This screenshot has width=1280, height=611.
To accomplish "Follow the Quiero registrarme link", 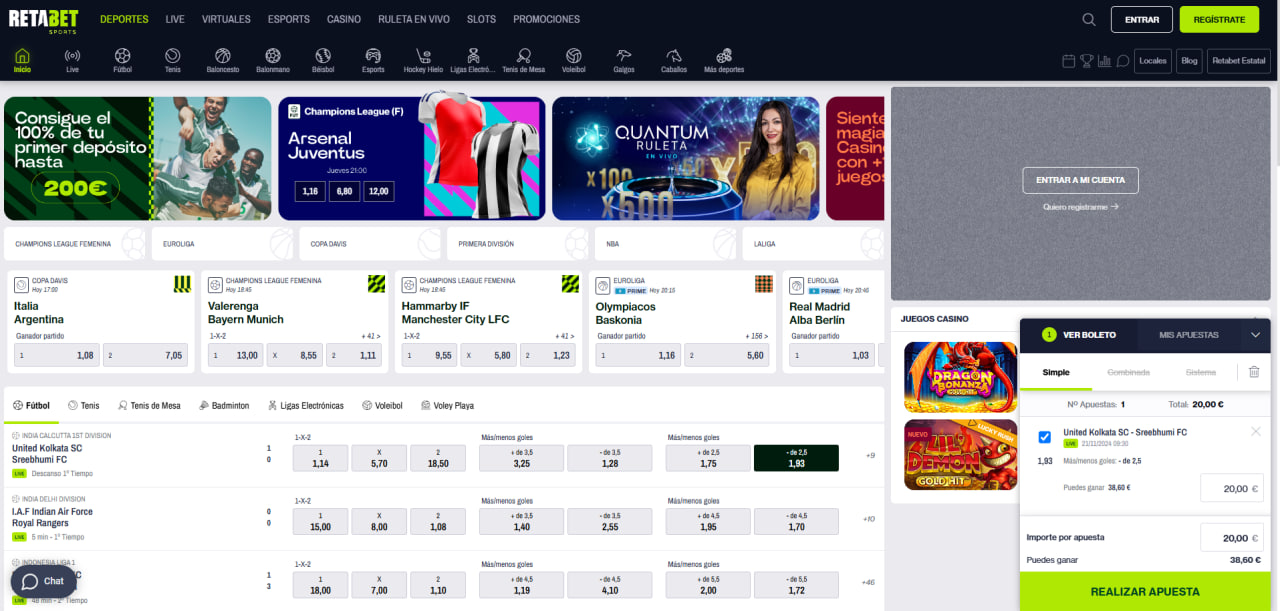I will [x=1080, y=207].
